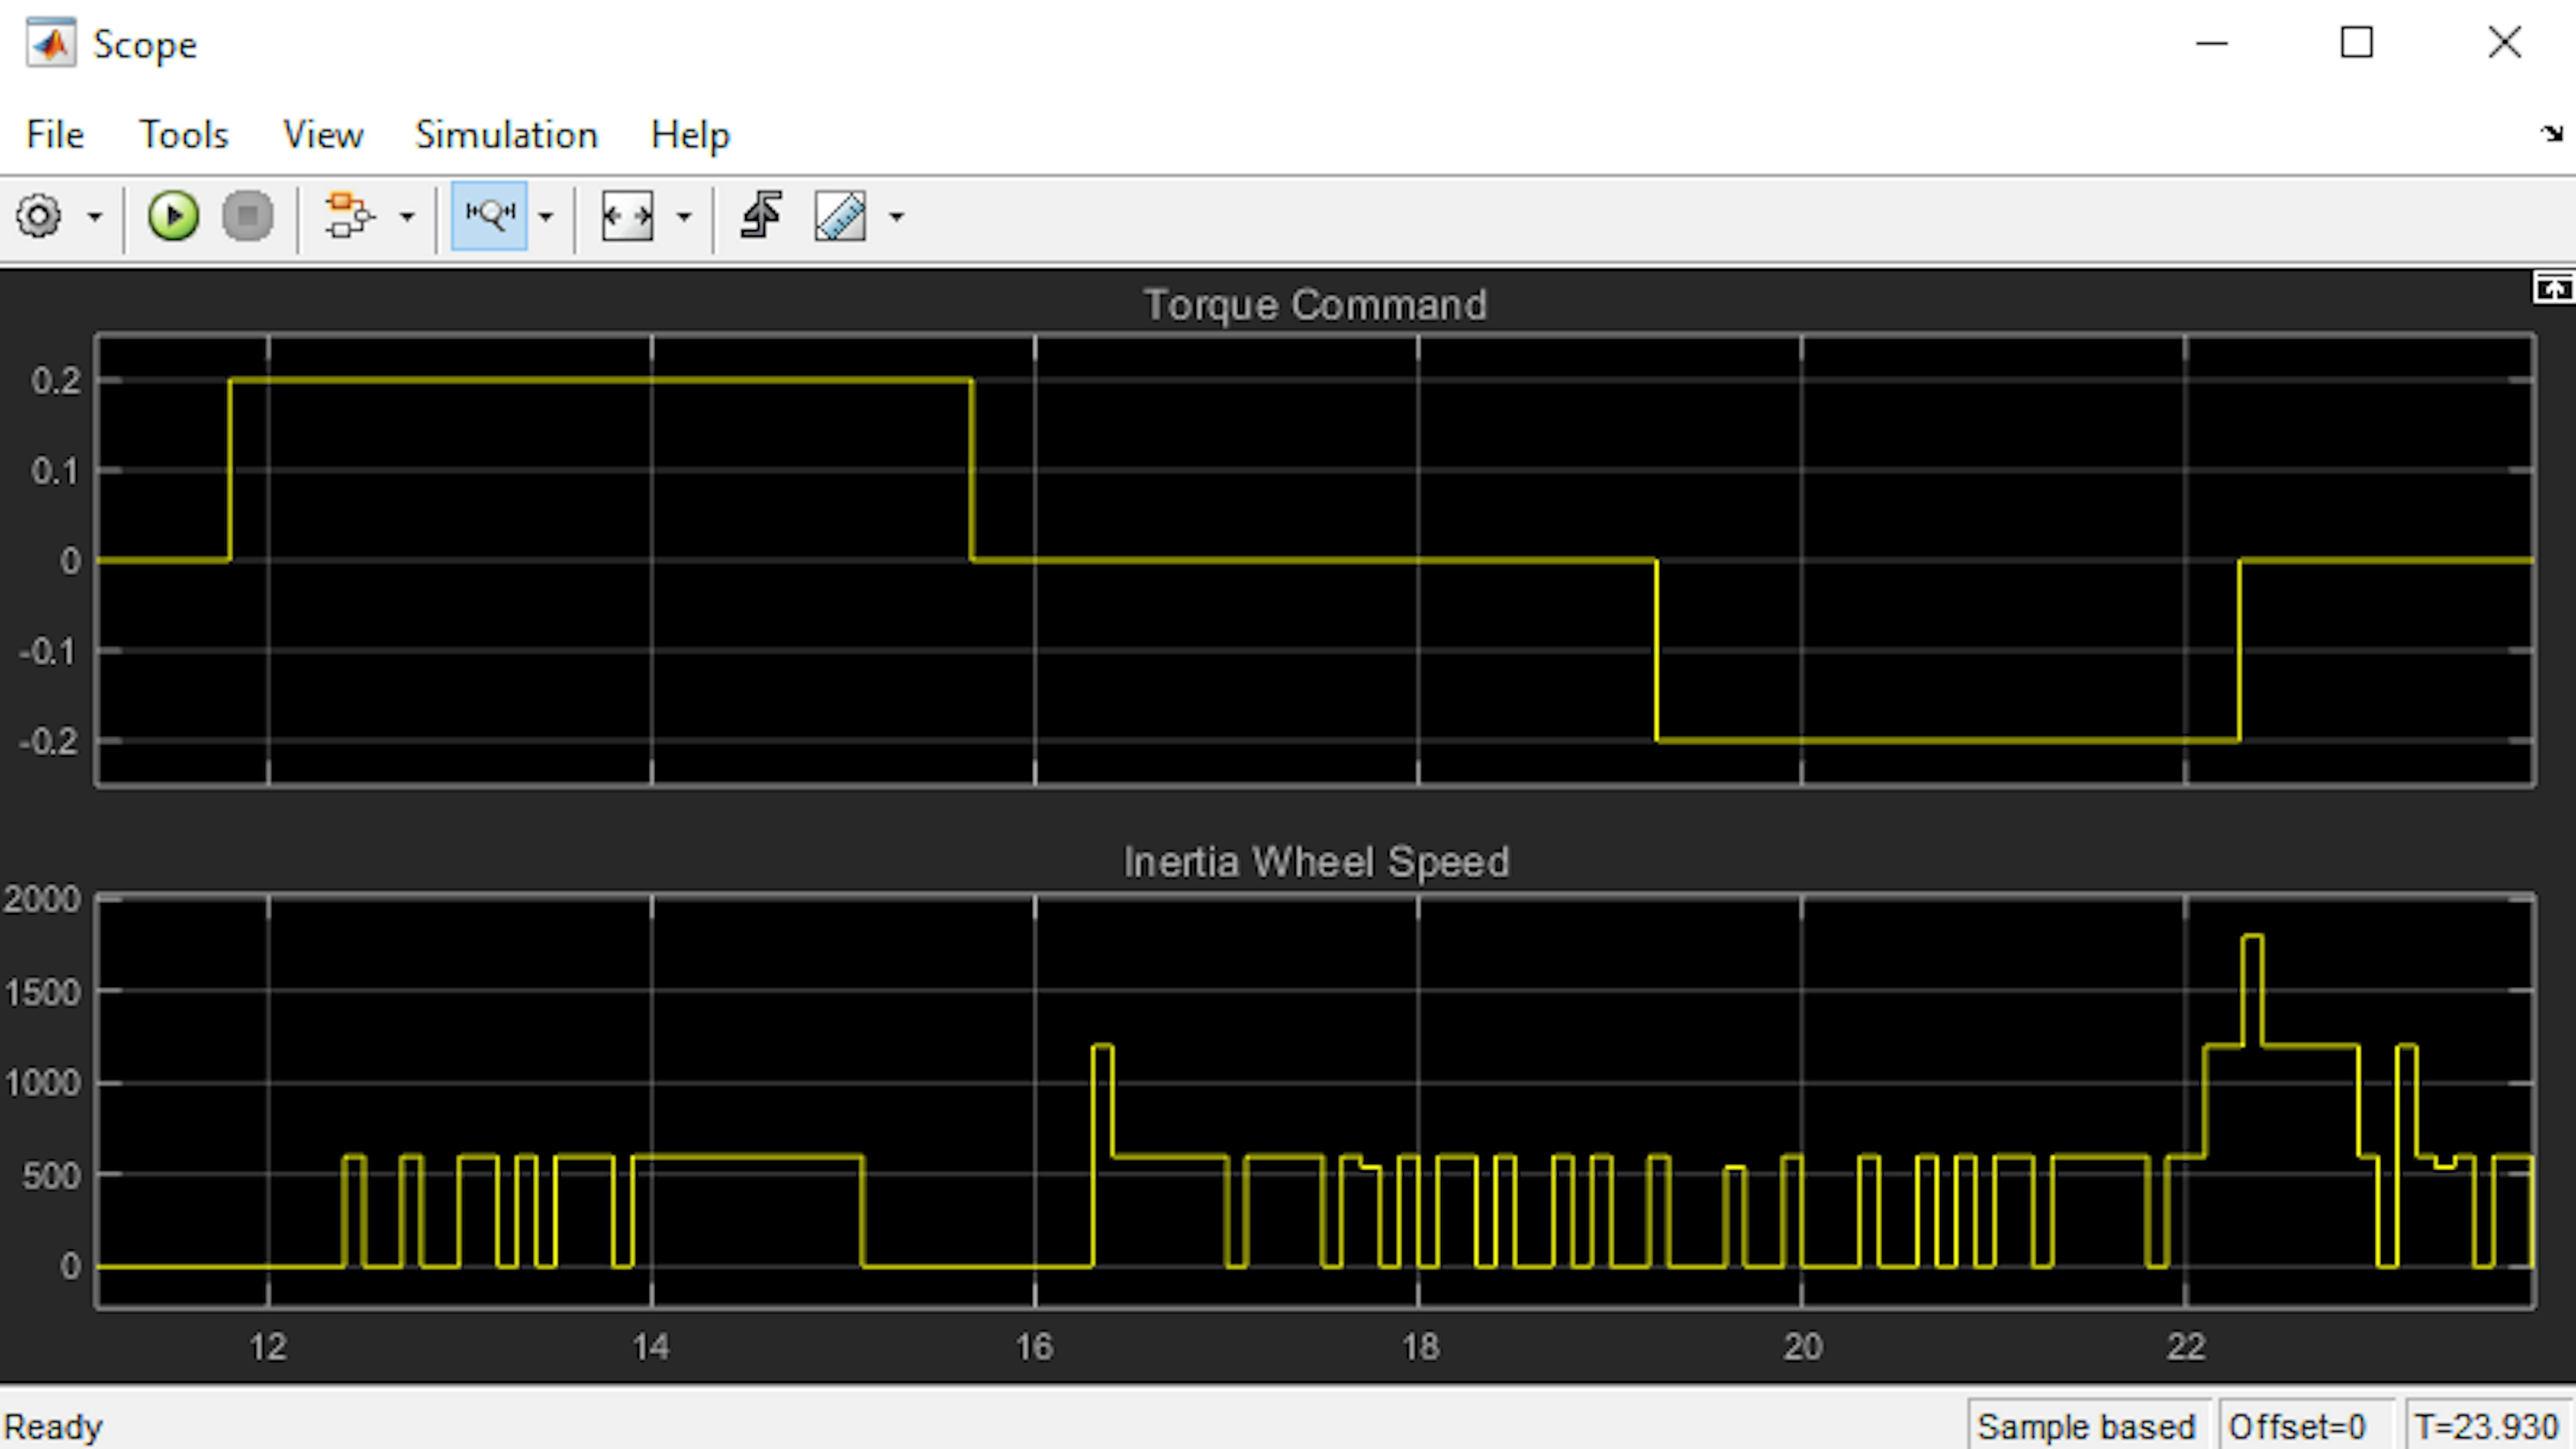Click the dock scope arrow in the menu bar
This screenshot has width=2576, height=1449.
2552,133
